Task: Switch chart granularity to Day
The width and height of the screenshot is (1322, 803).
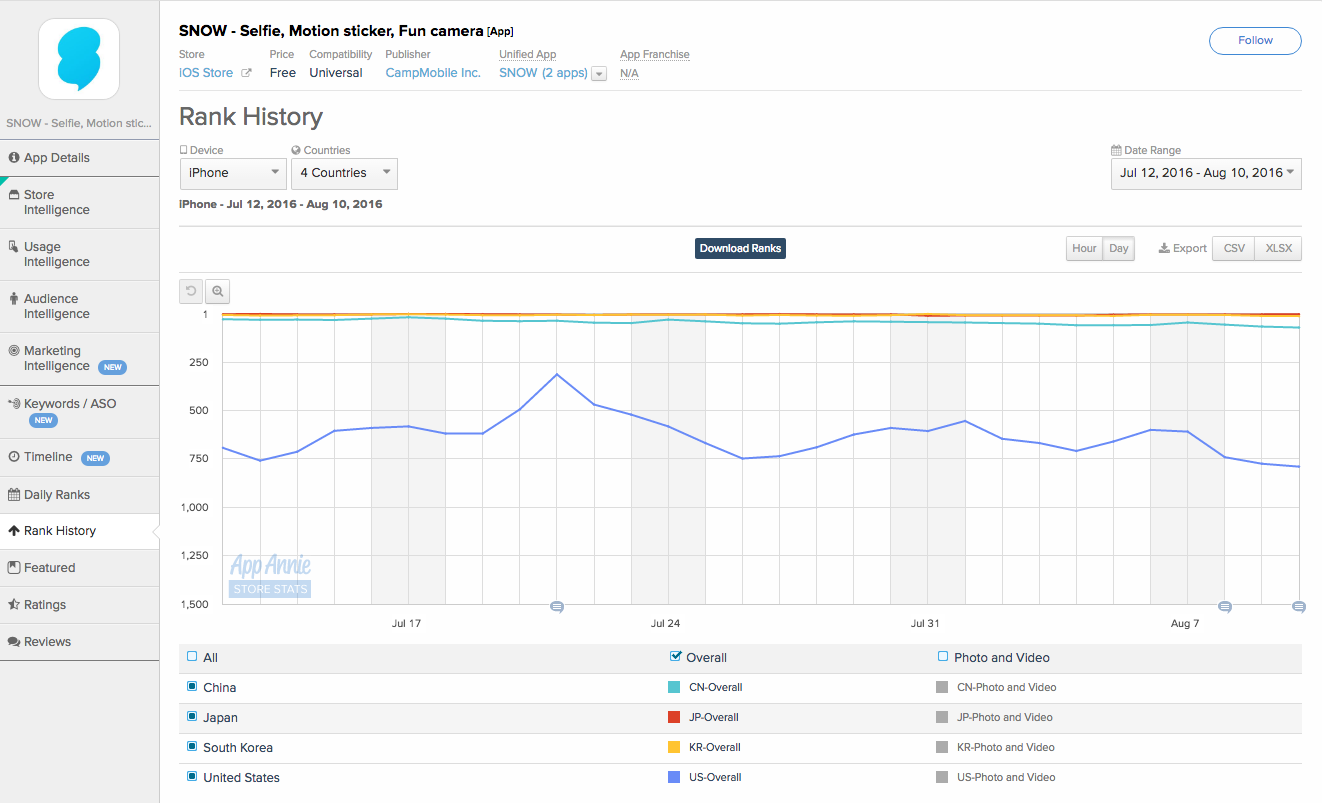Action: (x=1119, y=248)
